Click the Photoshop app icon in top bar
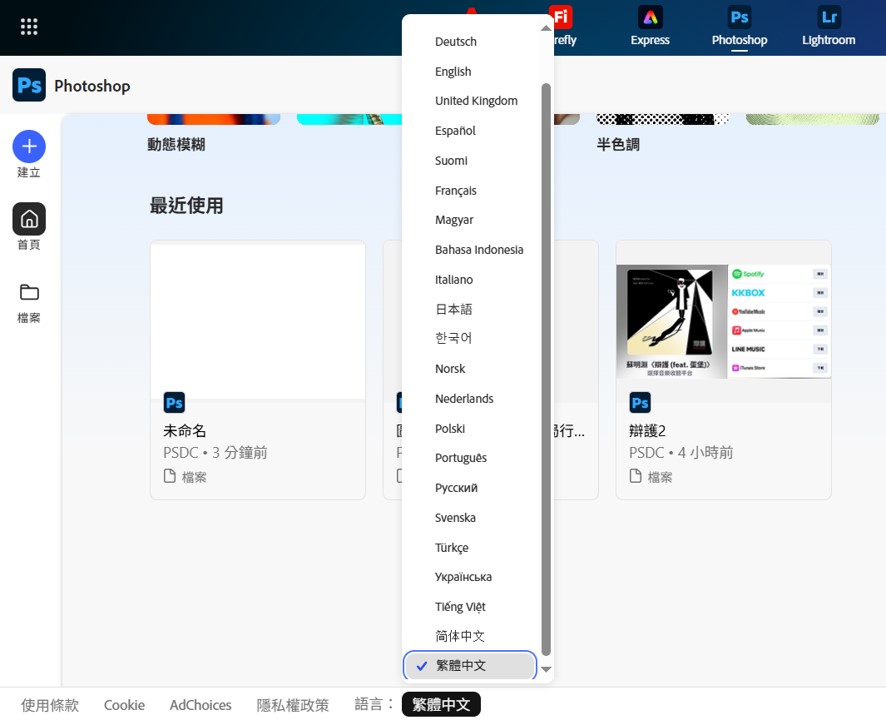This screenshot has width=886, height=720. click(739, 18)
